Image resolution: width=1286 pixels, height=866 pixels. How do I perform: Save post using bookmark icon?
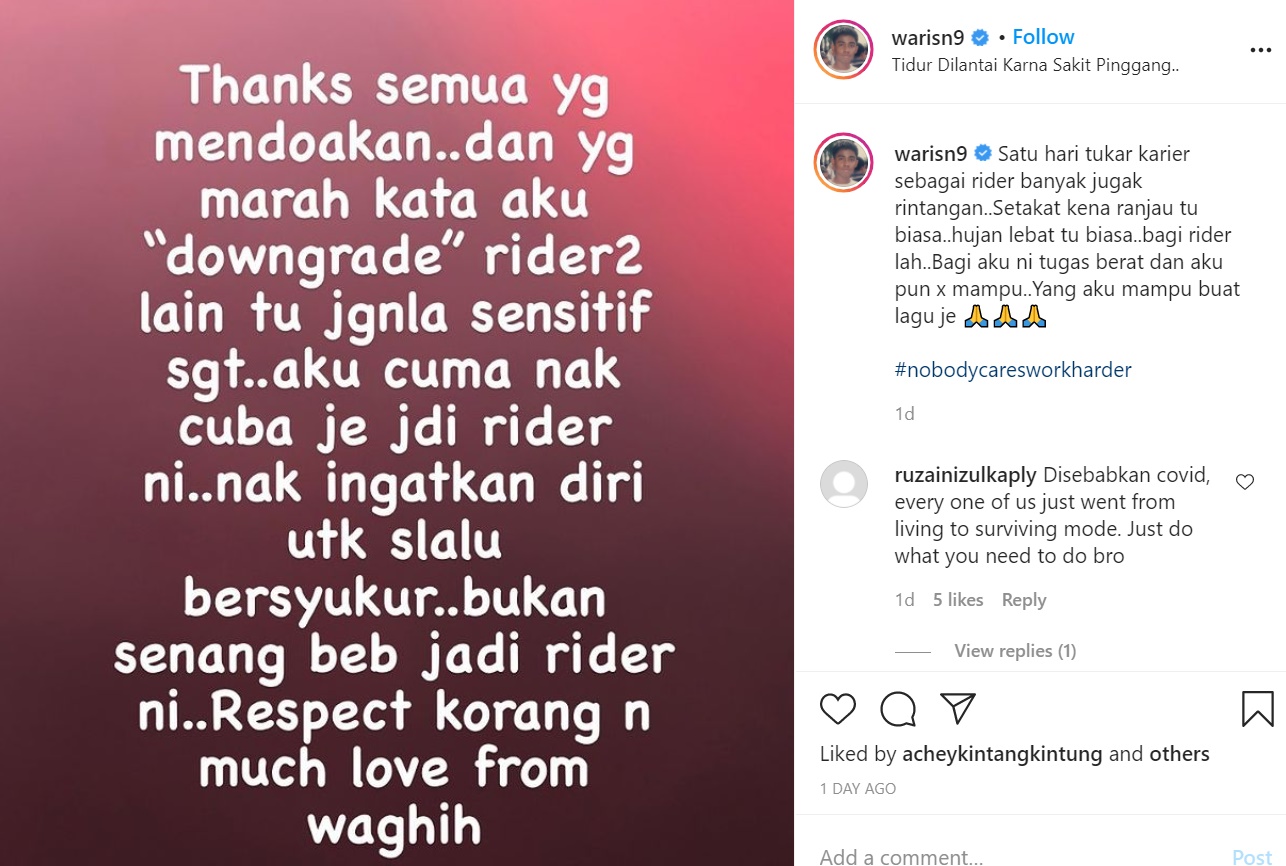[x=1257, y=709]
